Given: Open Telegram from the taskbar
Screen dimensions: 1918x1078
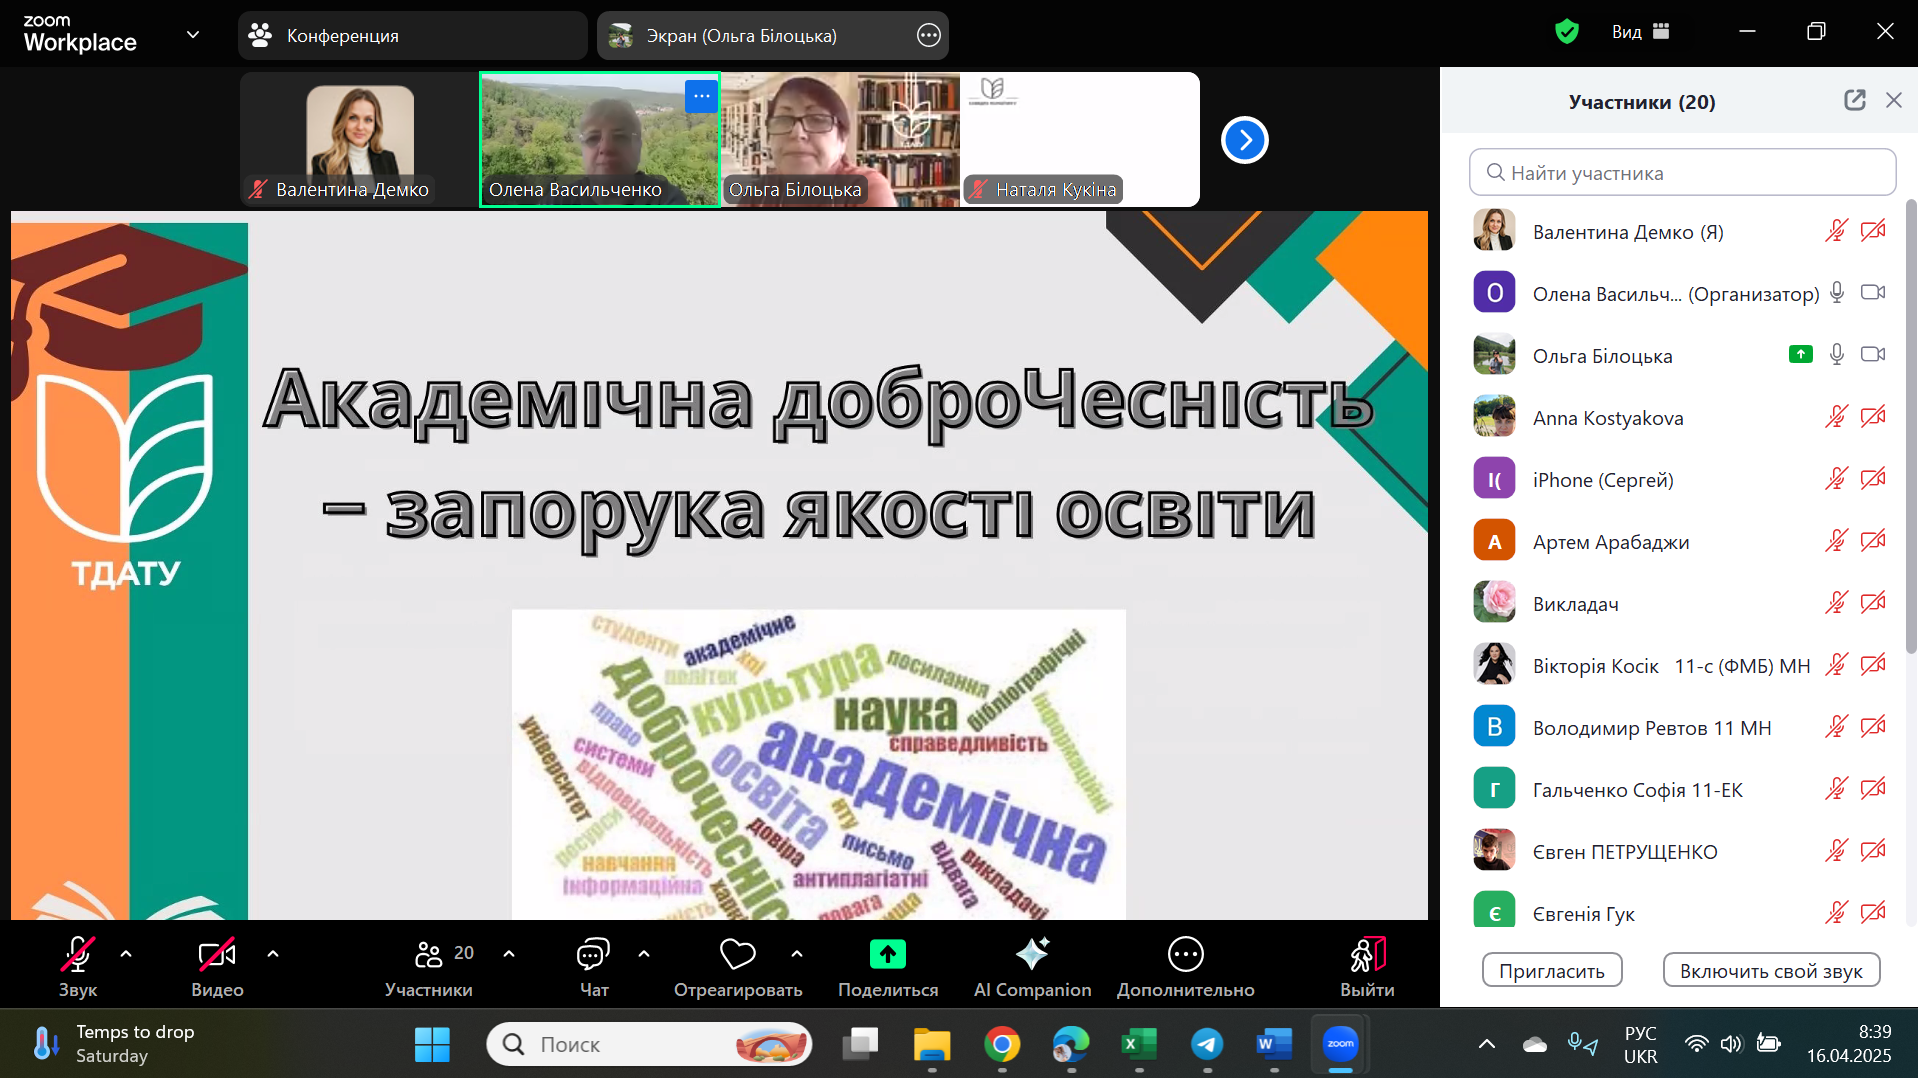Looking at the screenshot, I should point(1207,1044).
